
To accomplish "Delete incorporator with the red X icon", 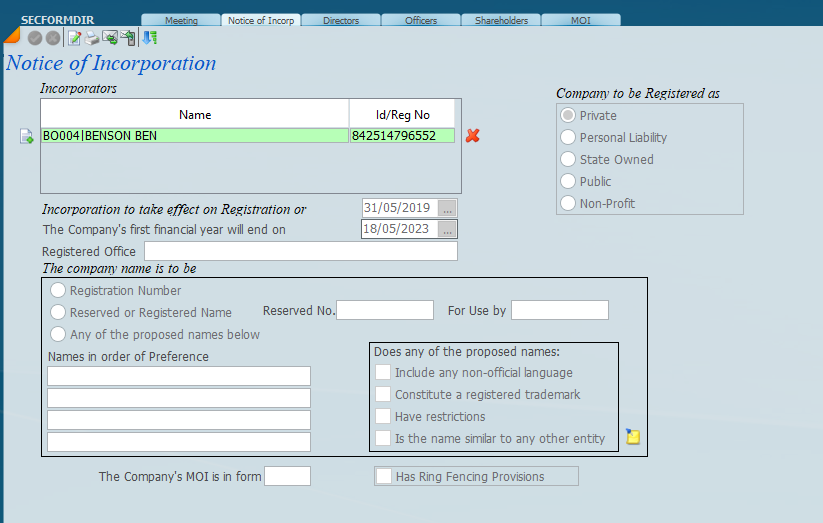I will [x=473, y=136].
